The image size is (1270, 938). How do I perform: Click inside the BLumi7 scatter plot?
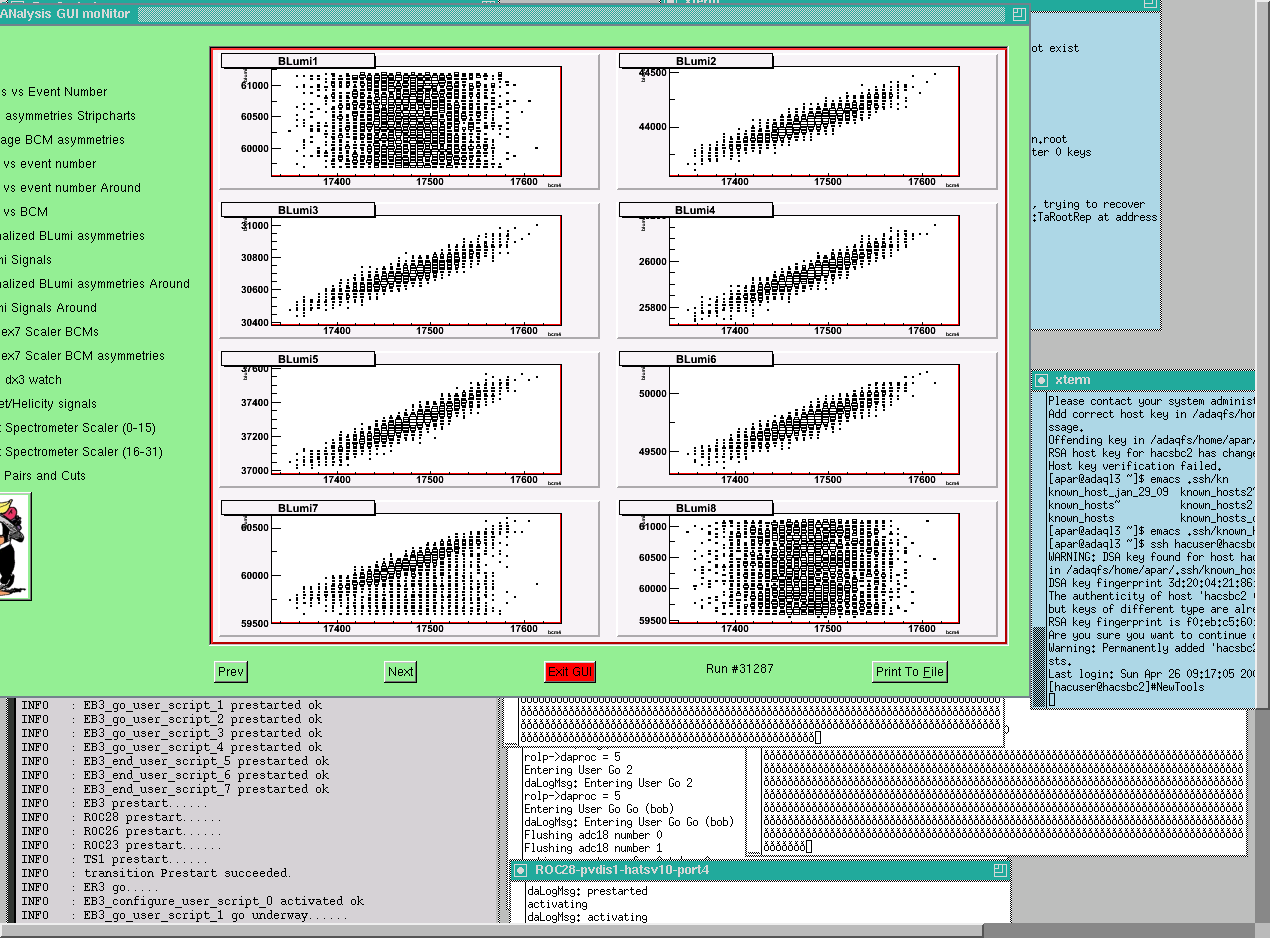pyautogui.click(x=416, y=569)
